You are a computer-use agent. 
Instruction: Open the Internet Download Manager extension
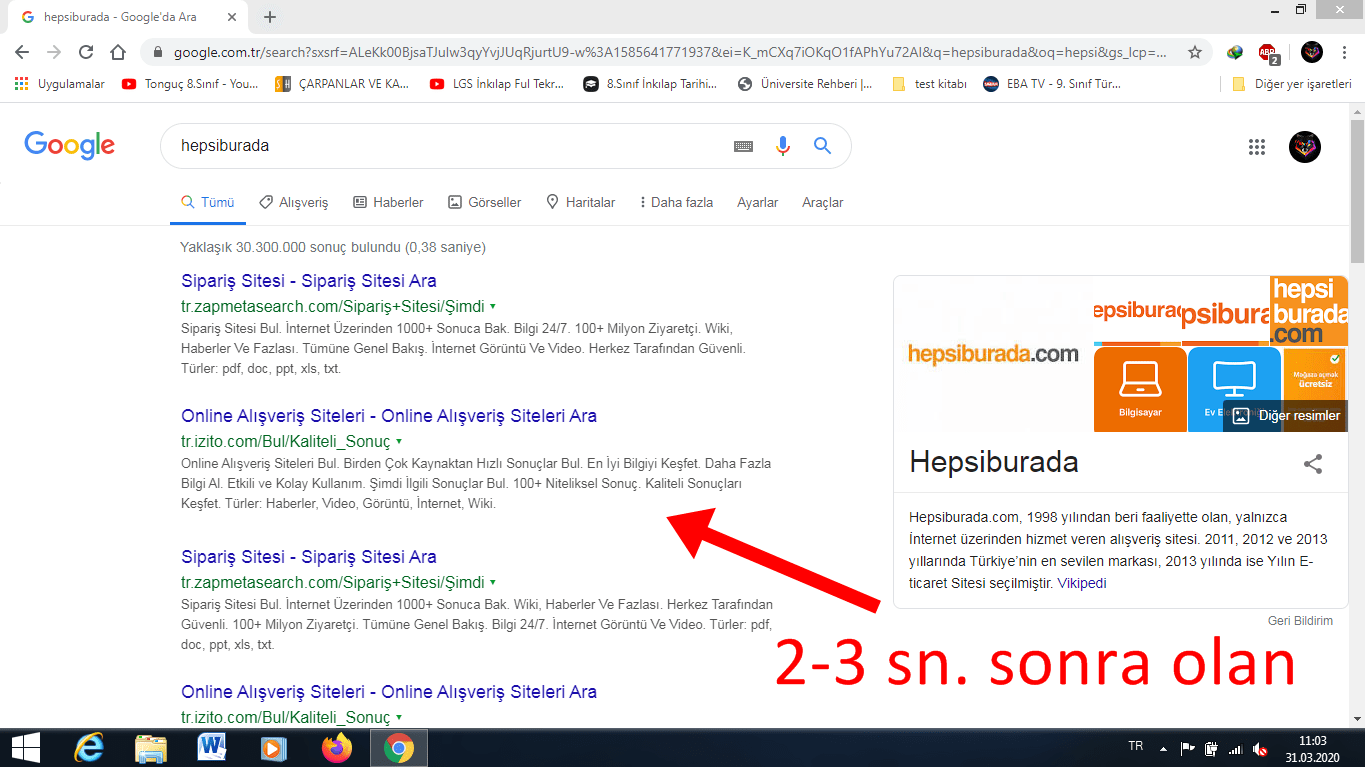(x=1236, y=52)
